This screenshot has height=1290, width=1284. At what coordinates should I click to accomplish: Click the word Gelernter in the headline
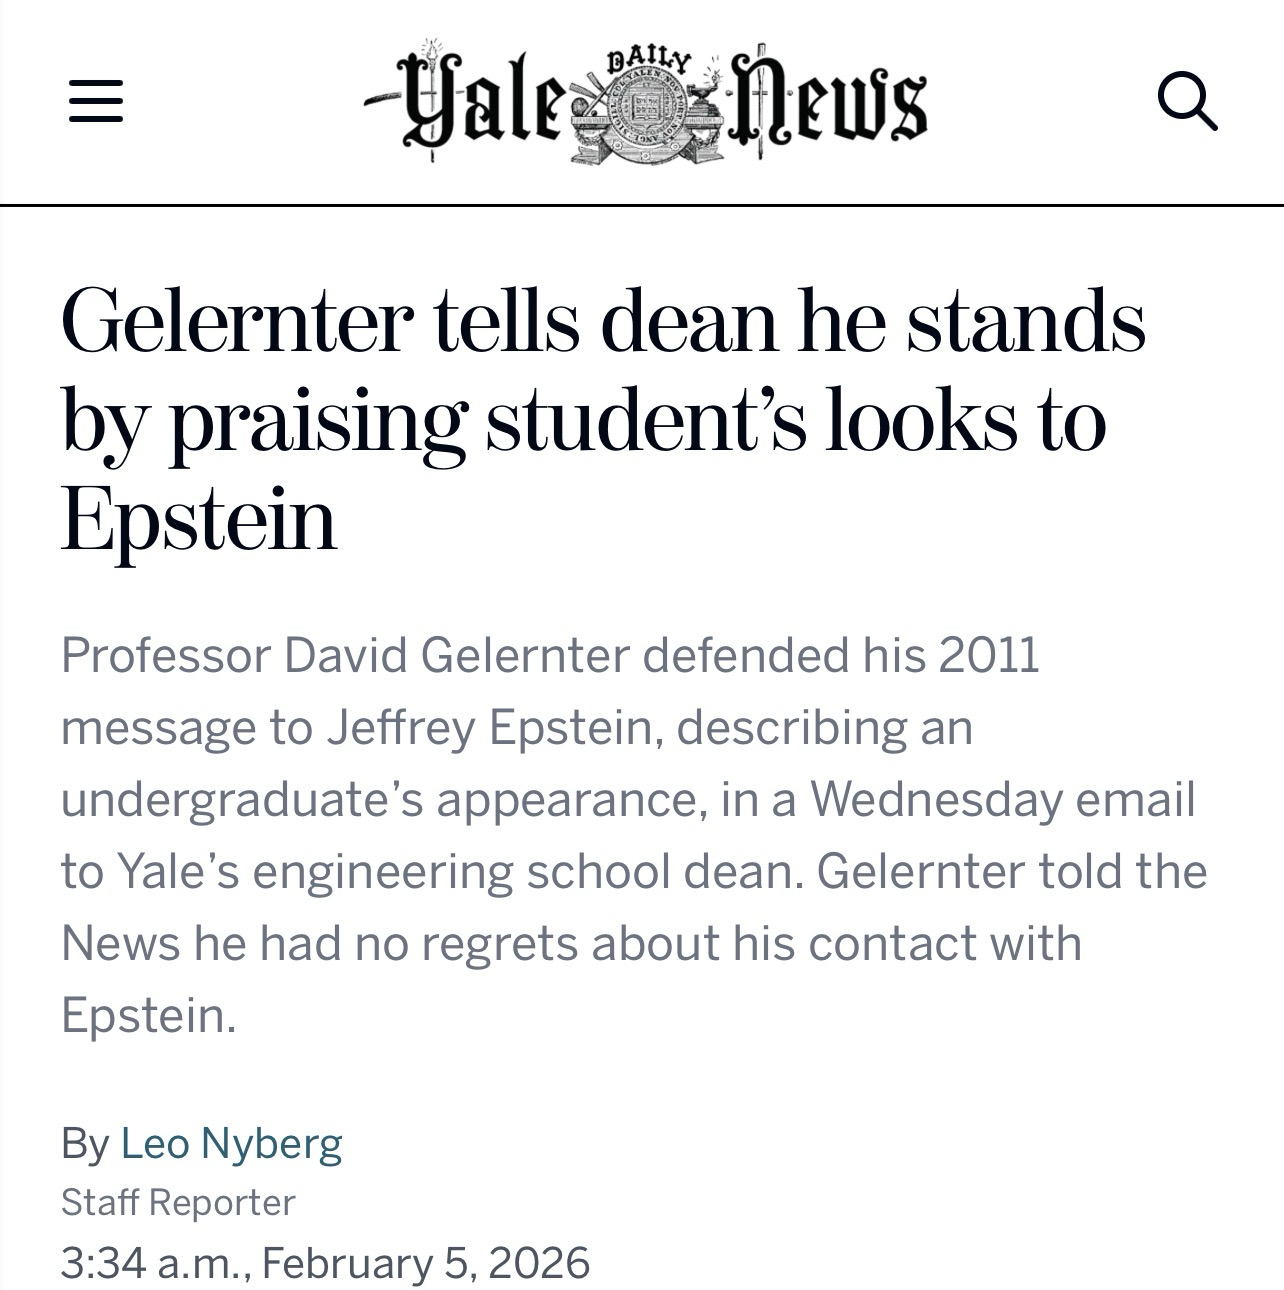pos(237,322)
